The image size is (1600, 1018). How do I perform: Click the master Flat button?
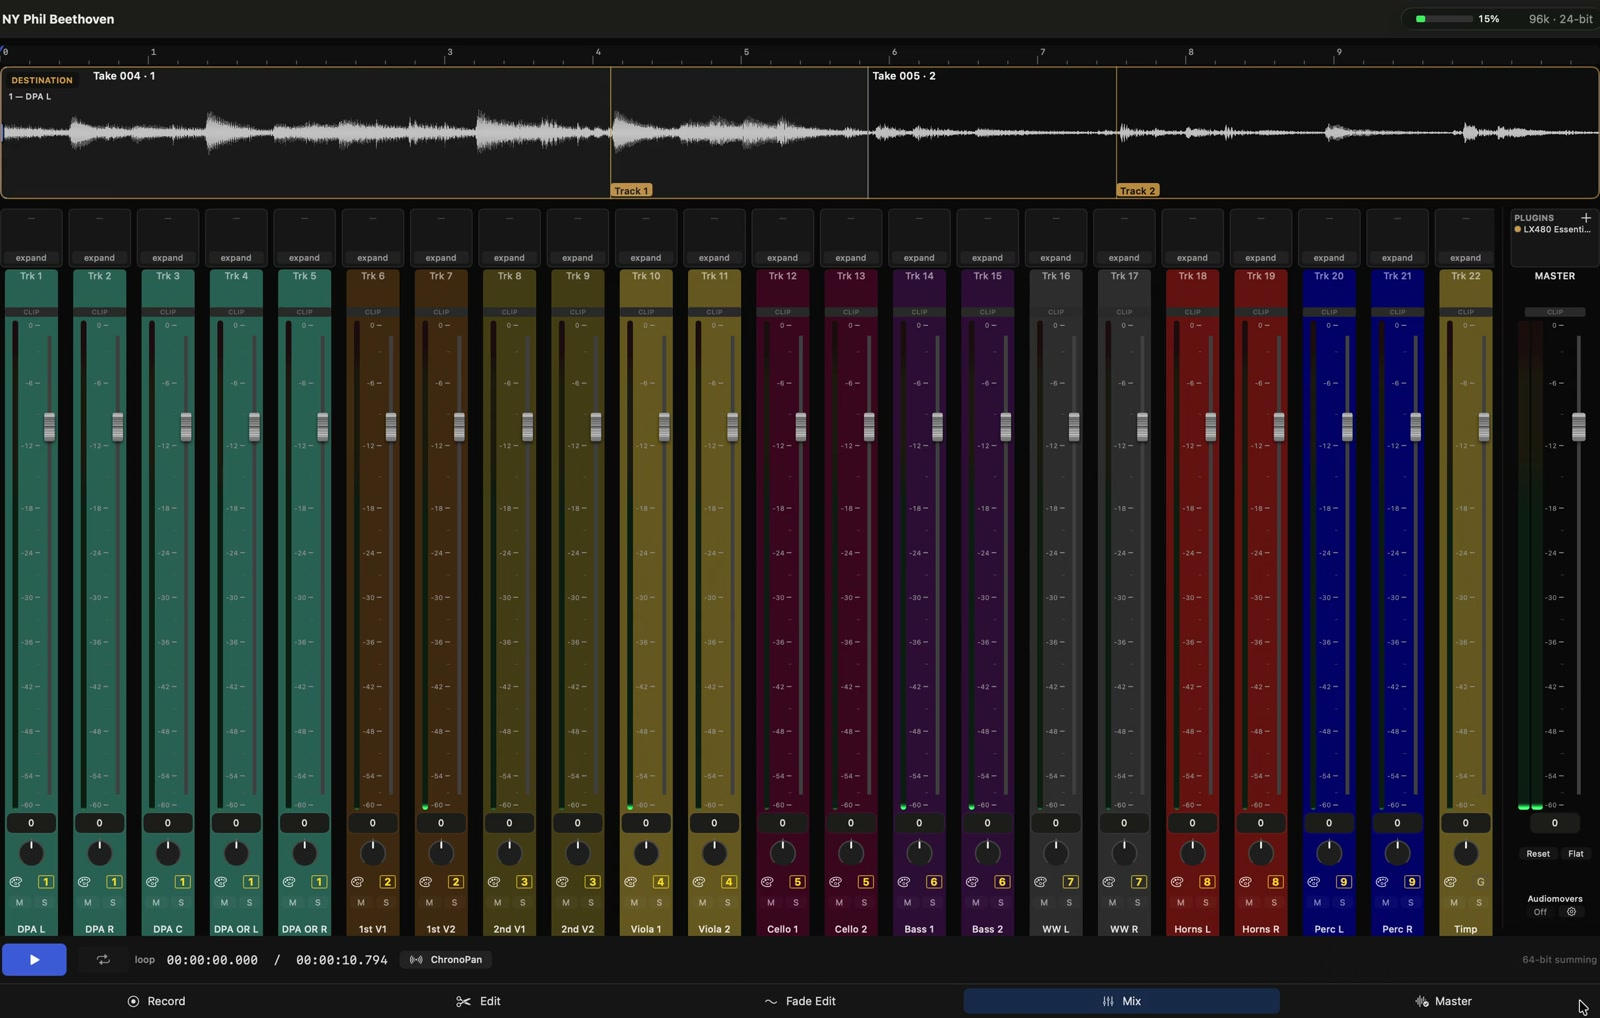pos(1576,854)
